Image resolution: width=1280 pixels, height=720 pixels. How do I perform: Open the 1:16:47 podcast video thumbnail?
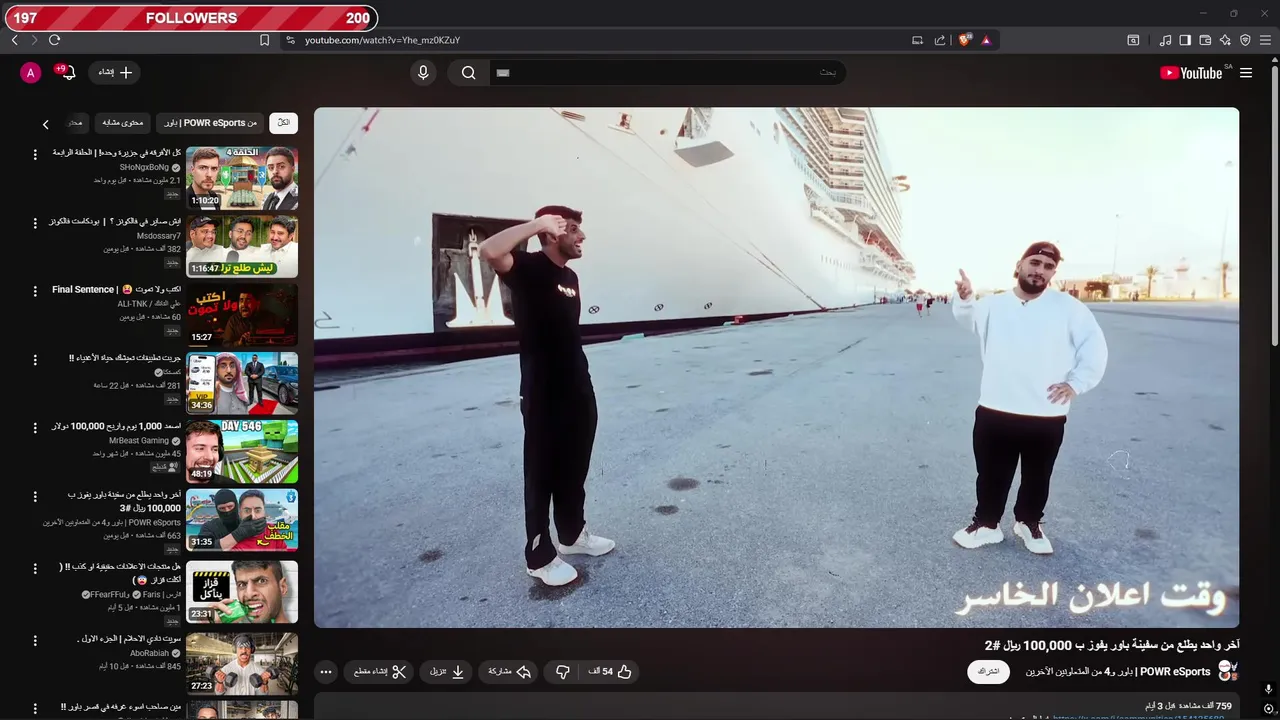pos(242,246)
